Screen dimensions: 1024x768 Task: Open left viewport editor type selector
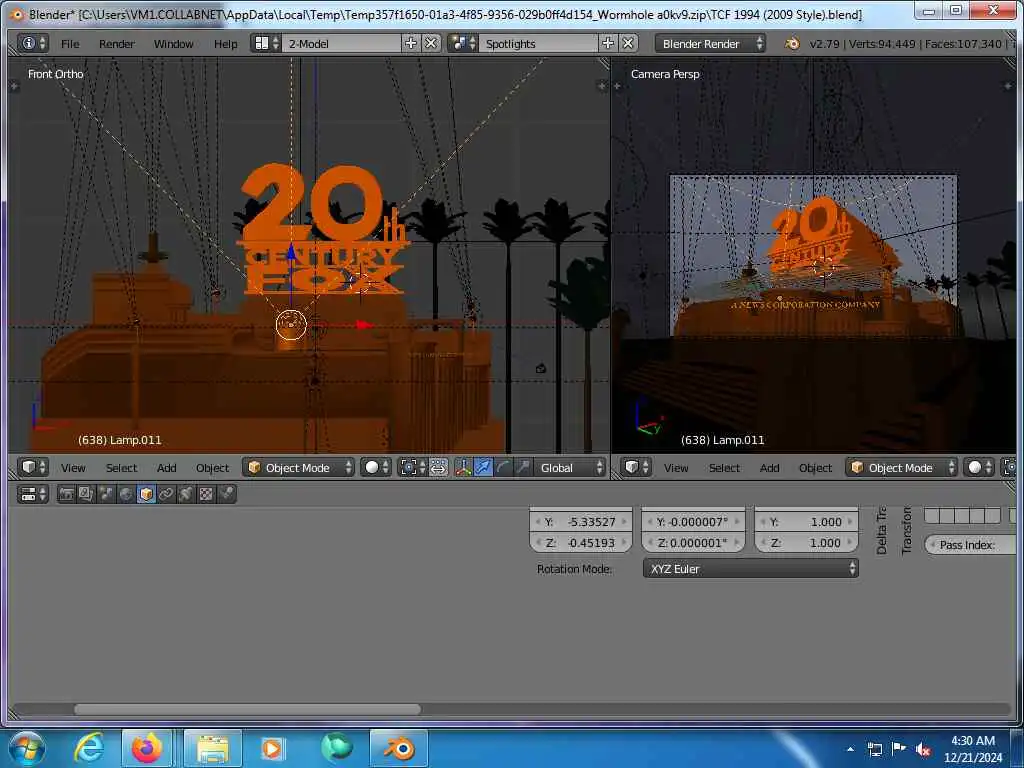click(33, 467)
